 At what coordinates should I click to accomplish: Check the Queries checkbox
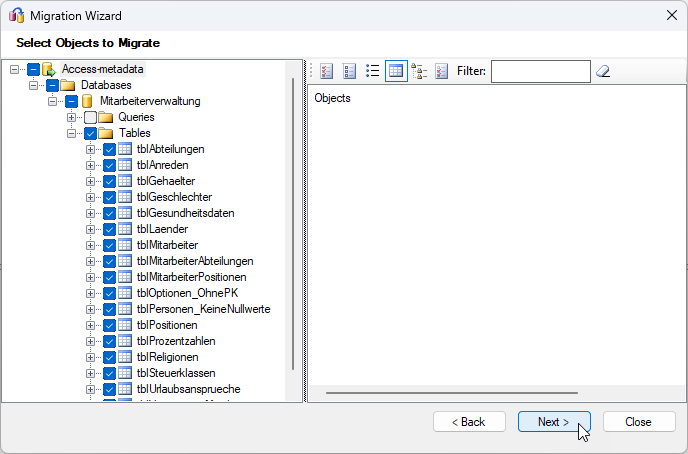click(91, 117)
